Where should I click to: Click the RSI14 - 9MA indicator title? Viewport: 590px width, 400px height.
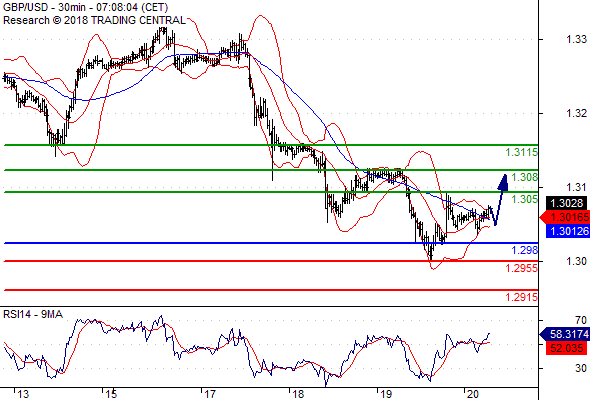pyautogui.click(x=33, y=314)
